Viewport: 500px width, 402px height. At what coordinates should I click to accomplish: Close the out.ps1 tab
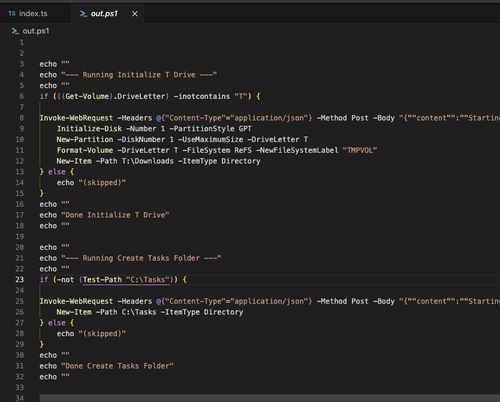click(x=135, y=14)
